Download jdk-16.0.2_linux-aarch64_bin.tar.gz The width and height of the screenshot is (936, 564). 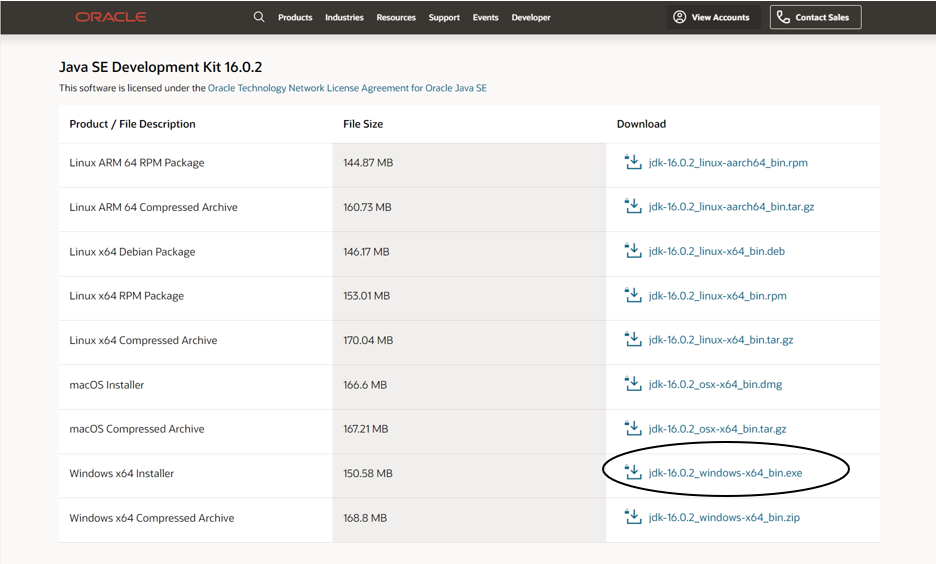731,207
